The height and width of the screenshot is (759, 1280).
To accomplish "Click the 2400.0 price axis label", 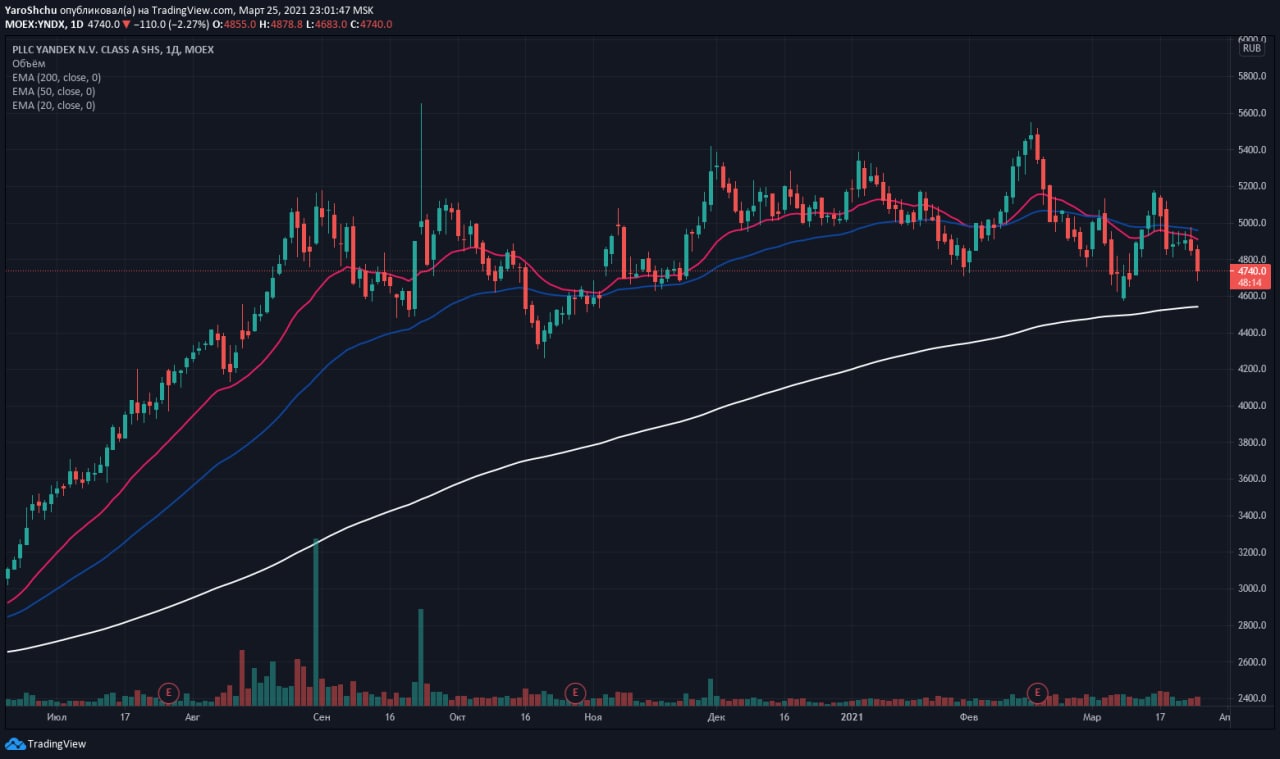I will [x=1252, y=698].
